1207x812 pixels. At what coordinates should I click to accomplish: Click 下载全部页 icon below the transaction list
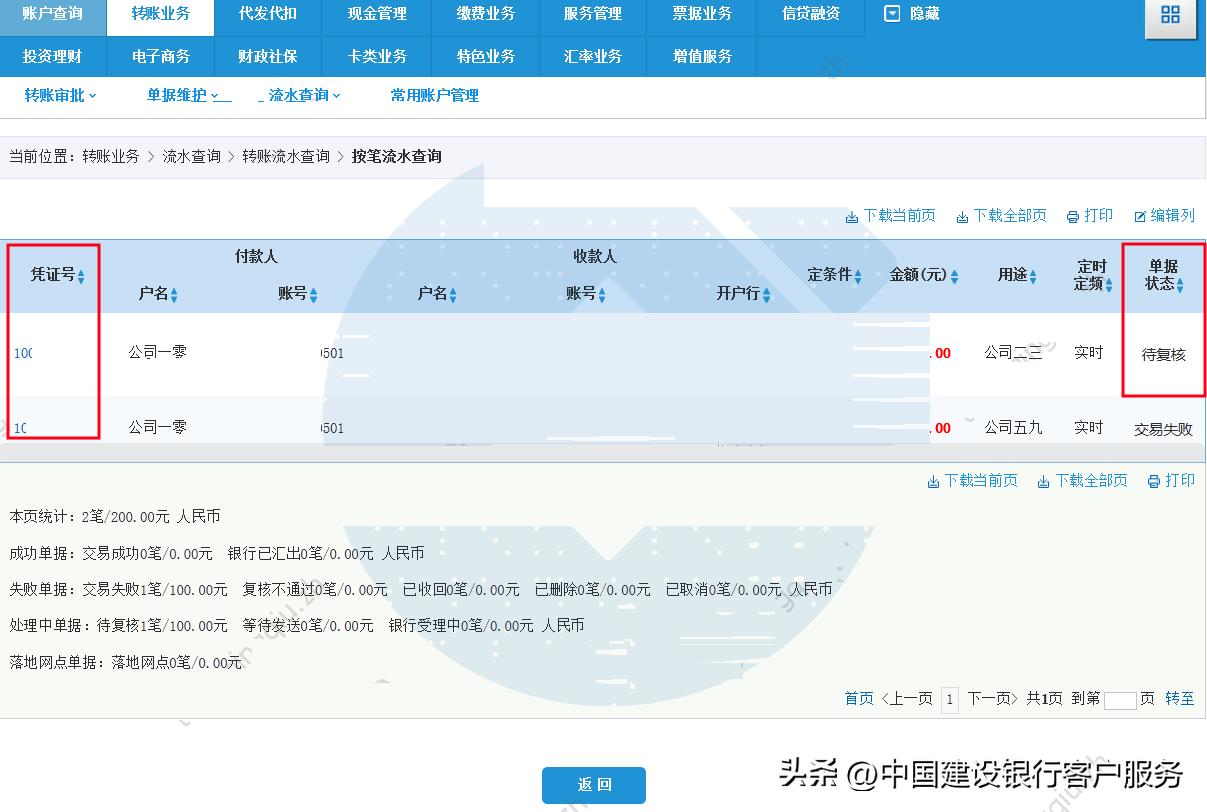pyautogui.click(x=1083, y=480)
